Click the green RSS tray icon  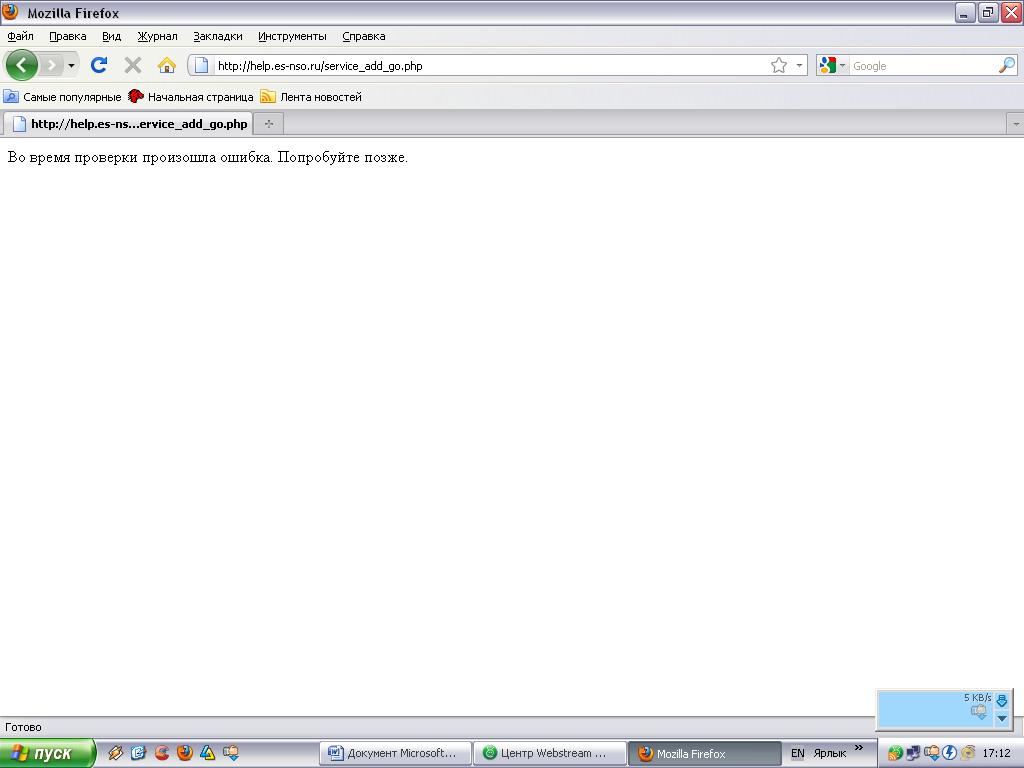895,753
